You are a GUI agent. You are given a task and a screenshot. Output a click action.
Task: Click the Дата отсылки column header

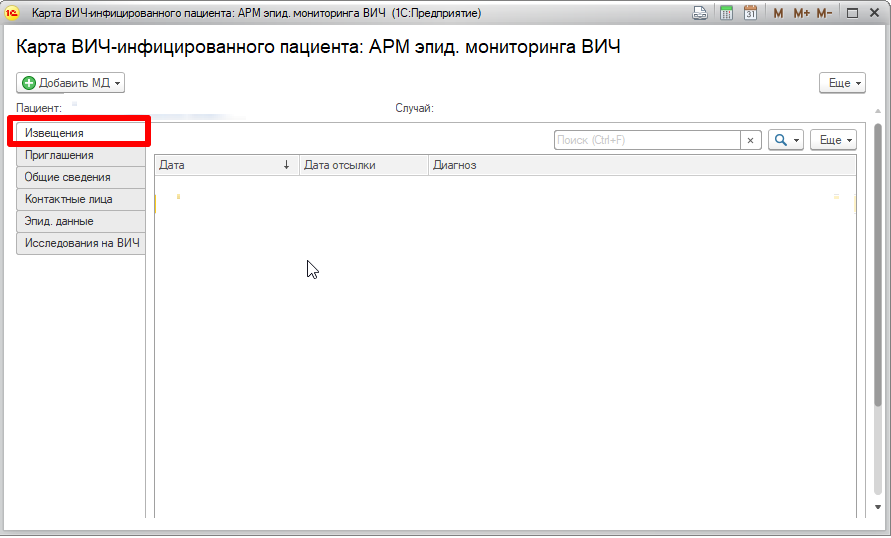[x=364, y=165]
